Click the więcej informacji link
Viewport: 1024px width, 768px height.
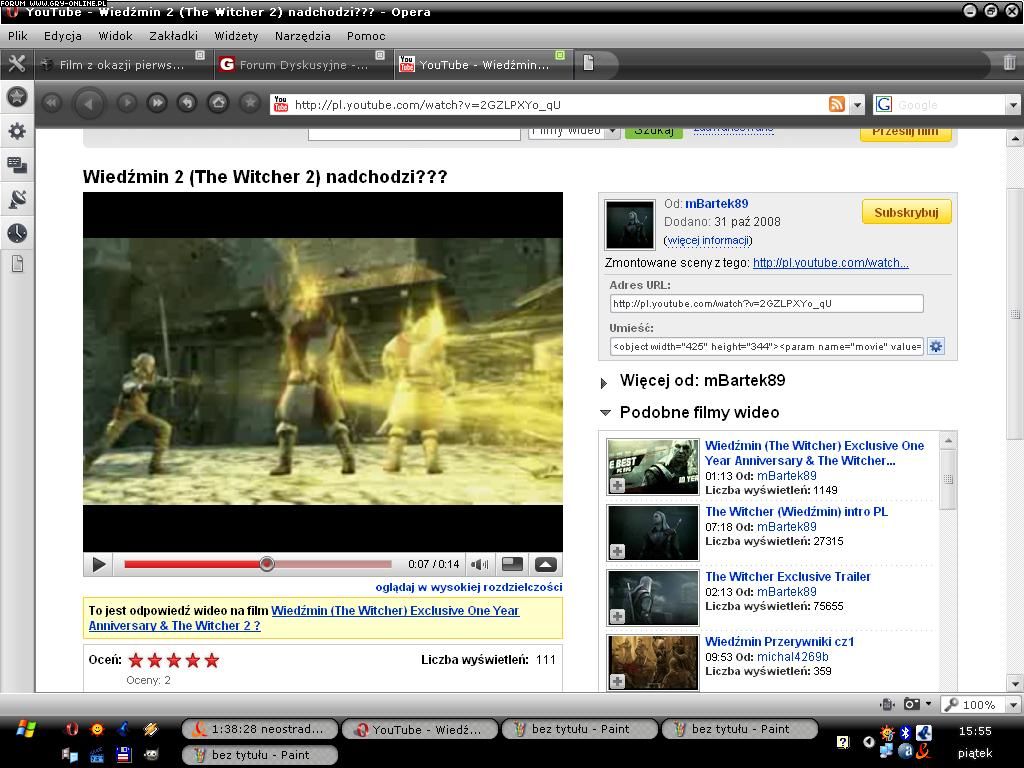(x=708, y=240)
